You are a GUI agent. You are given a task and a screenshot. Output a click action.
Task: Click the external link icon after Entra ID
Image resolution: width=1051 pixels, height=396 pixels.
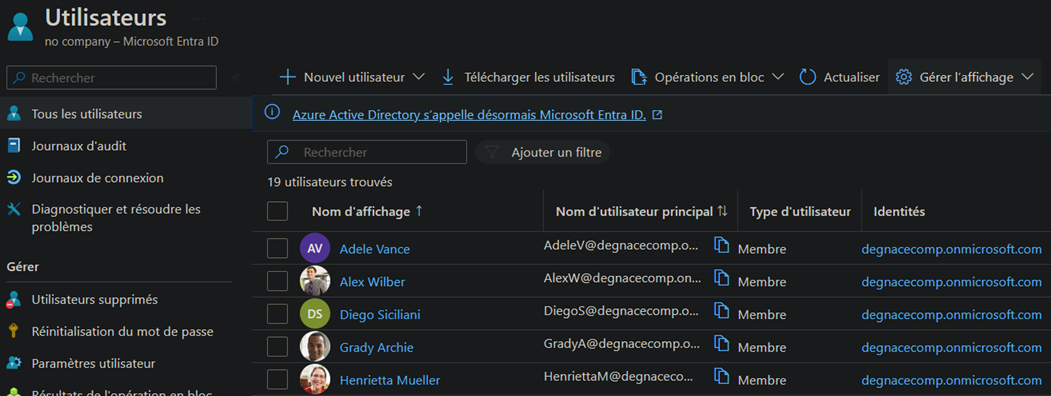pos(658,115)
